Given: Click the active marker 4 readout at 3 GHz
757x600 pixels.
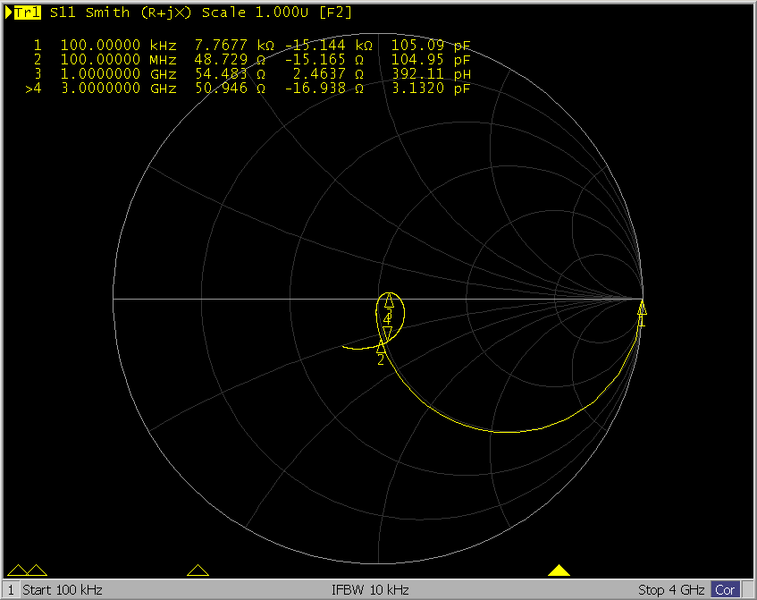Looking at the screenshot, I should 250,88.
